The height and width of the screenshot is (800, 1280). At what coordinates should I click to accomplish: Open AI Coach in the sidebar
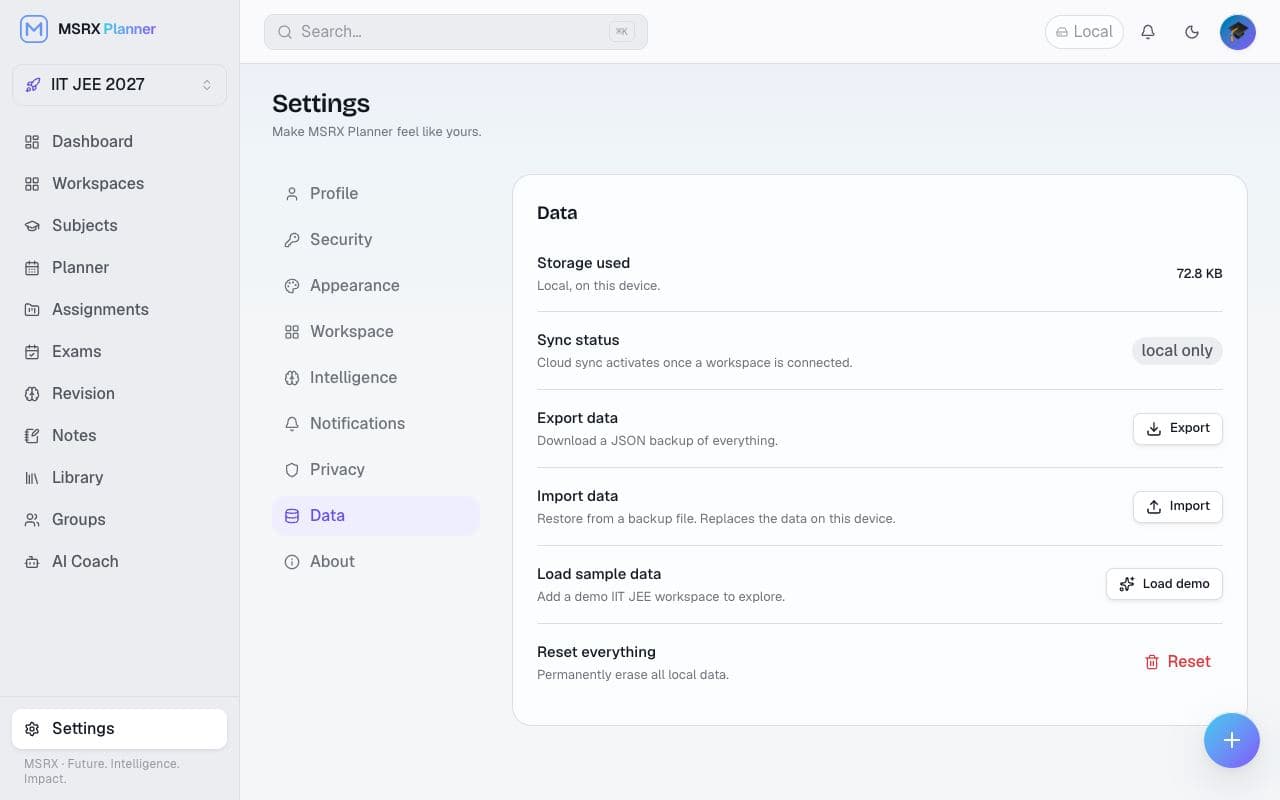coord(119,561)
